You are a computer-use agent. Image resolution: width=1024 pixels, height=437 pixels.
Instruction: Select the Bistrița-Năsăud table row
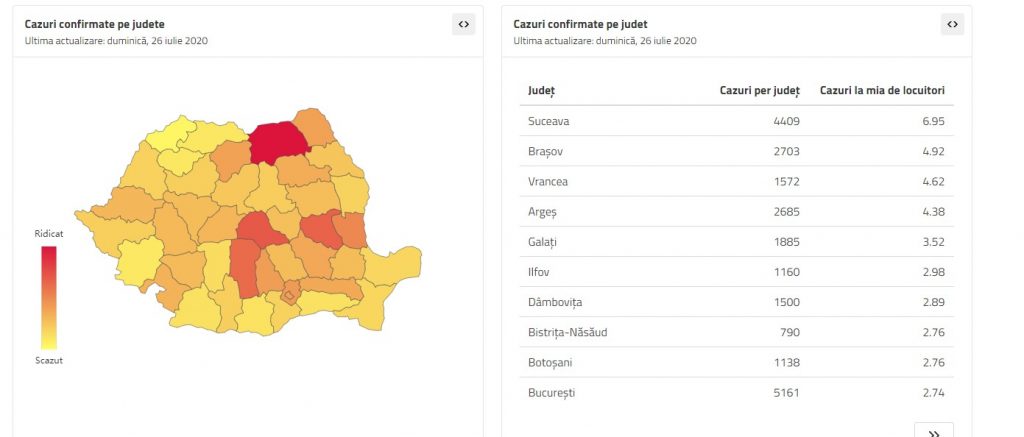pyautogui.click(x=734, y=332)
